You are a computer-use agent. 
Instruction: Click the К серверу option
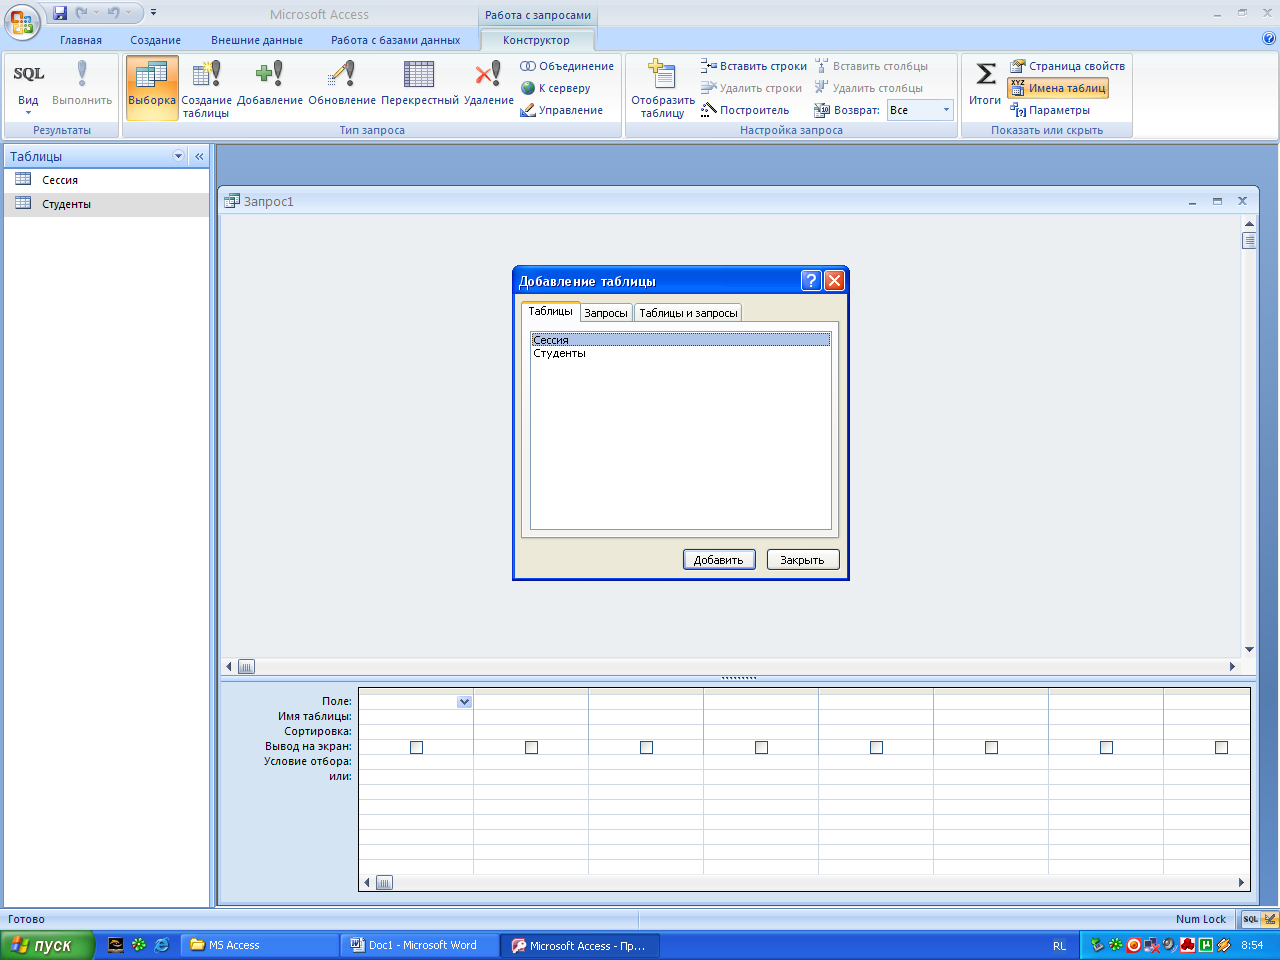556,88
